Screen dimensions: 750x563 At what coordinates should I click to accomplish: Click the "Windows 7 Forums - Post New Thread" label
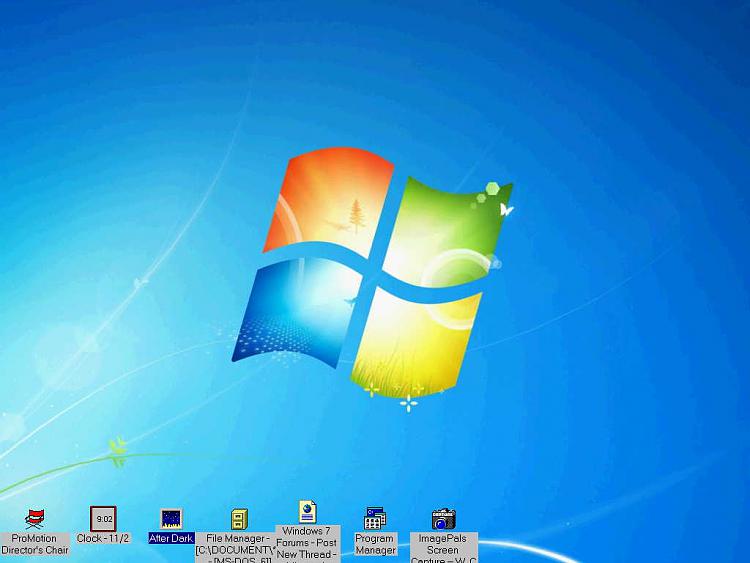pos(308,544)
